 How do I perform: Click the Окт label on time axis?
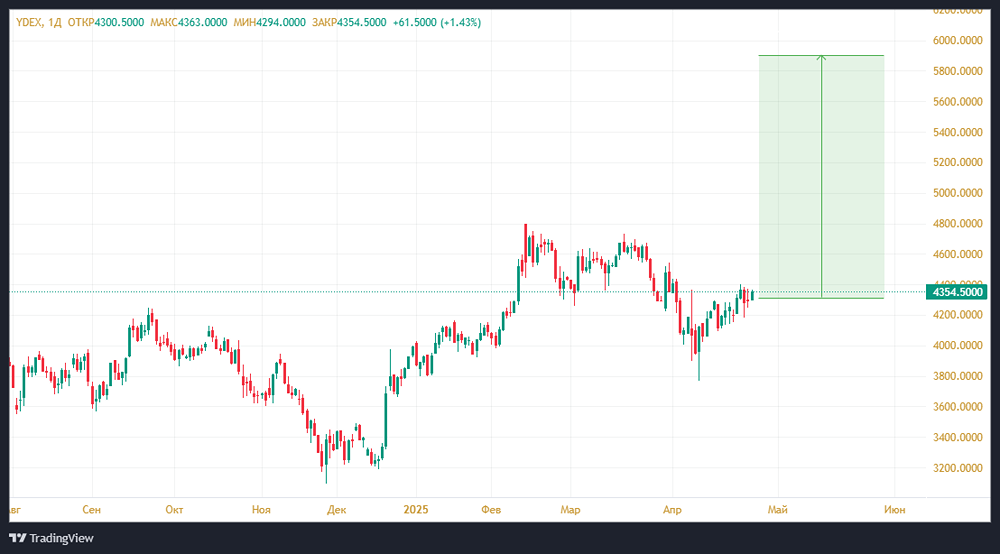pyautogui.click(x=174, y=509)
